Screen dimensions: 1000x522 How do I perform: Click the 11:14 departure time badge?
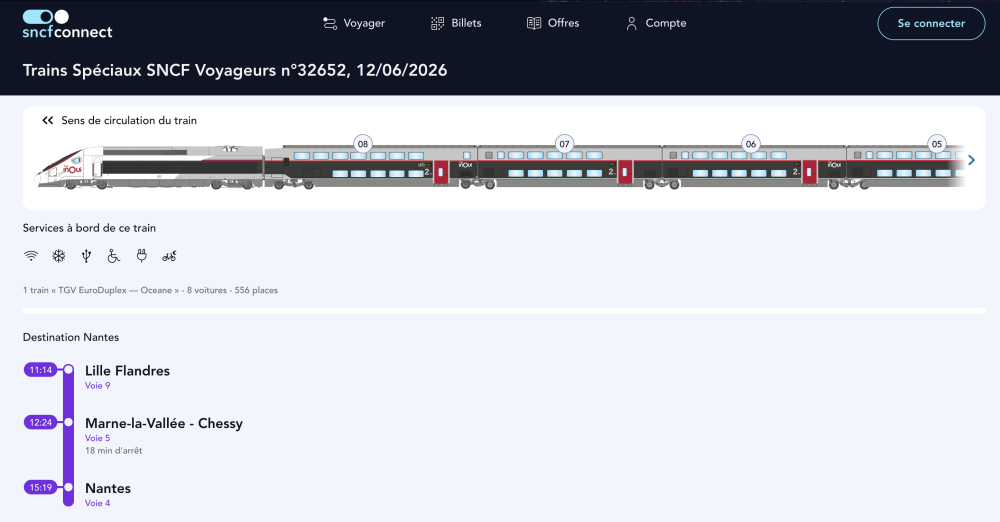click(x=41, y=370)
